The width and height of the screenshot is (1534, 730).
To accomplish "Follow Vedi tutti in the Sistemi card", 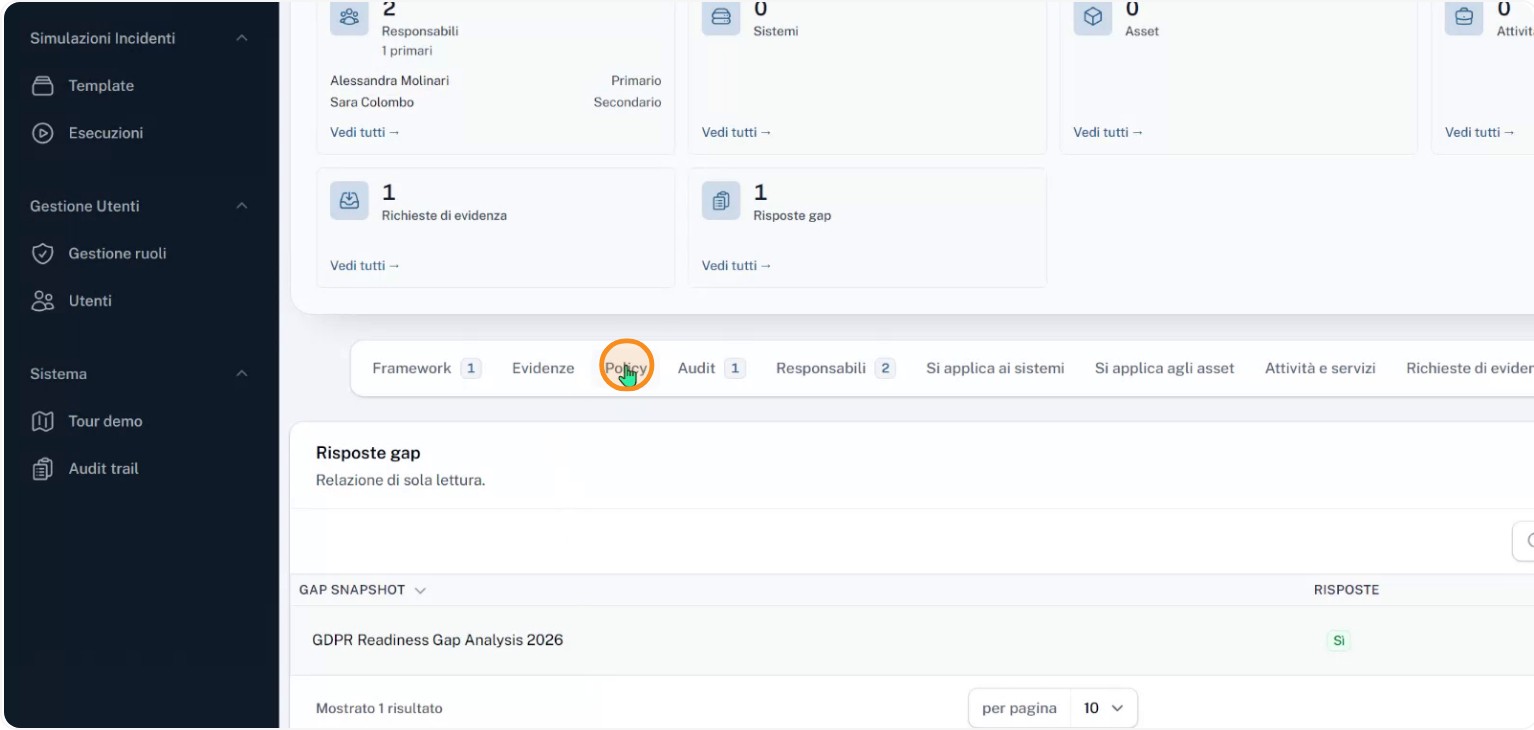I will 736,132.
